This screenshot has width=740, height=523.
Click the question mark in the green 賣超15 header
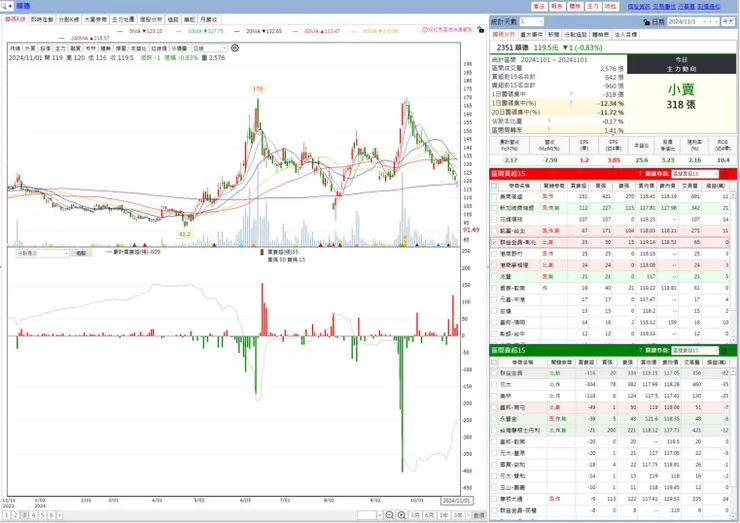(640, 350)
